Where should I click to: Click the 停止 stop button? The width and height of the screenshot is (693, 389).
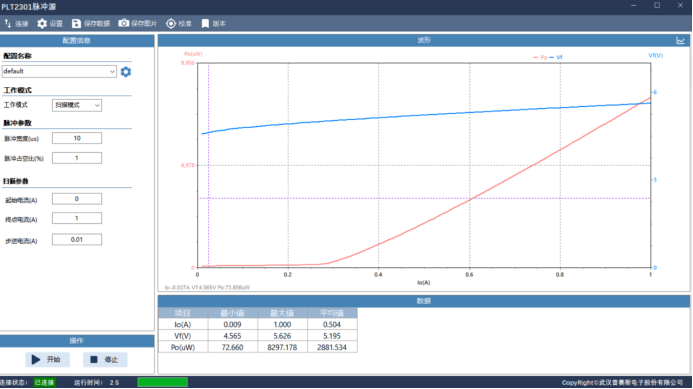pyautogui.click(x=105, y=359)
